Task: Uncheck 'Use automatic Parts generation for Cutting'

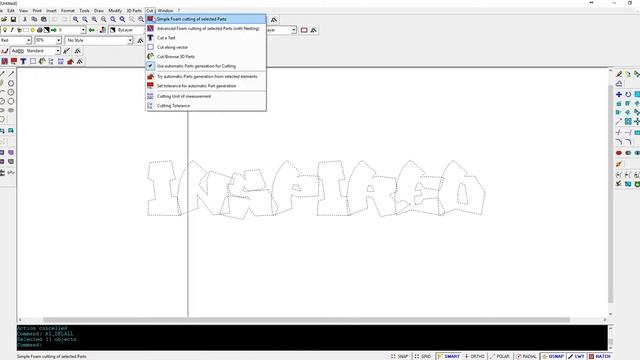Action: click(x=206, y=66)
